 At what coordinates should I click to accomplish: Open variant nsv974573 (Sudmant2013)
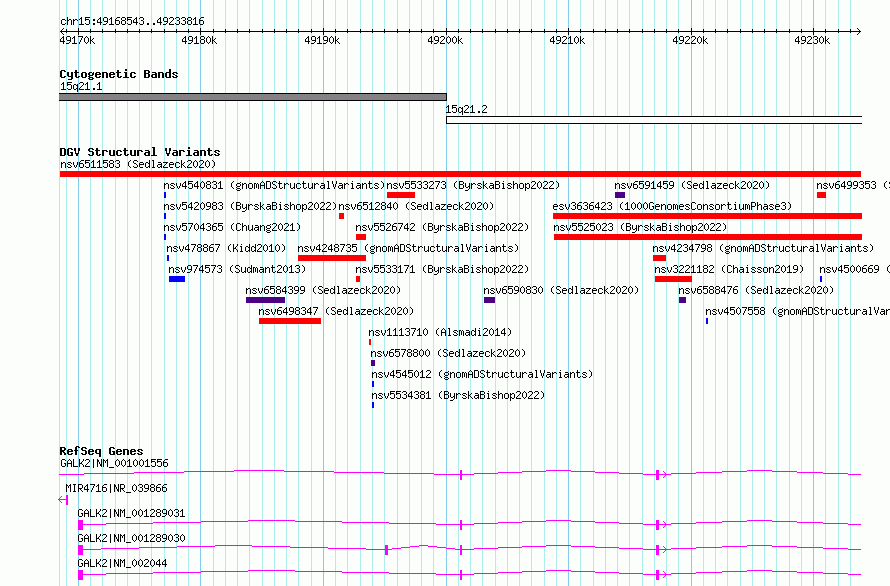tap(237, 269)
